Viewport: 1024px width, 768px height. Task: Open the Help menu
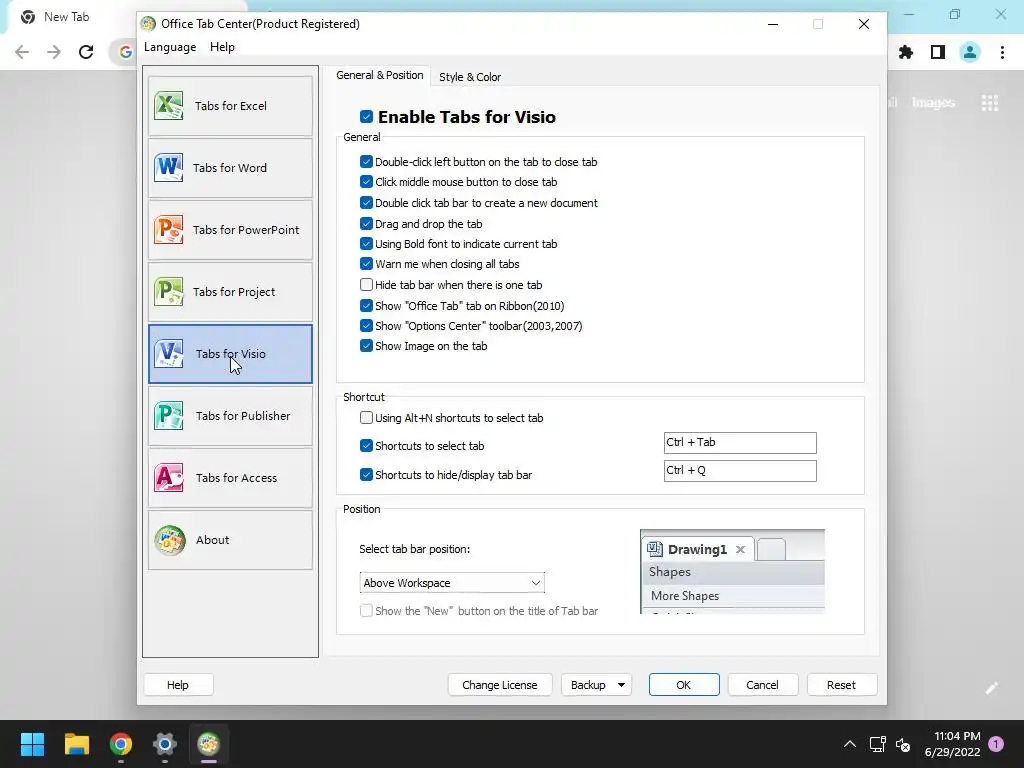click(222, 47)
